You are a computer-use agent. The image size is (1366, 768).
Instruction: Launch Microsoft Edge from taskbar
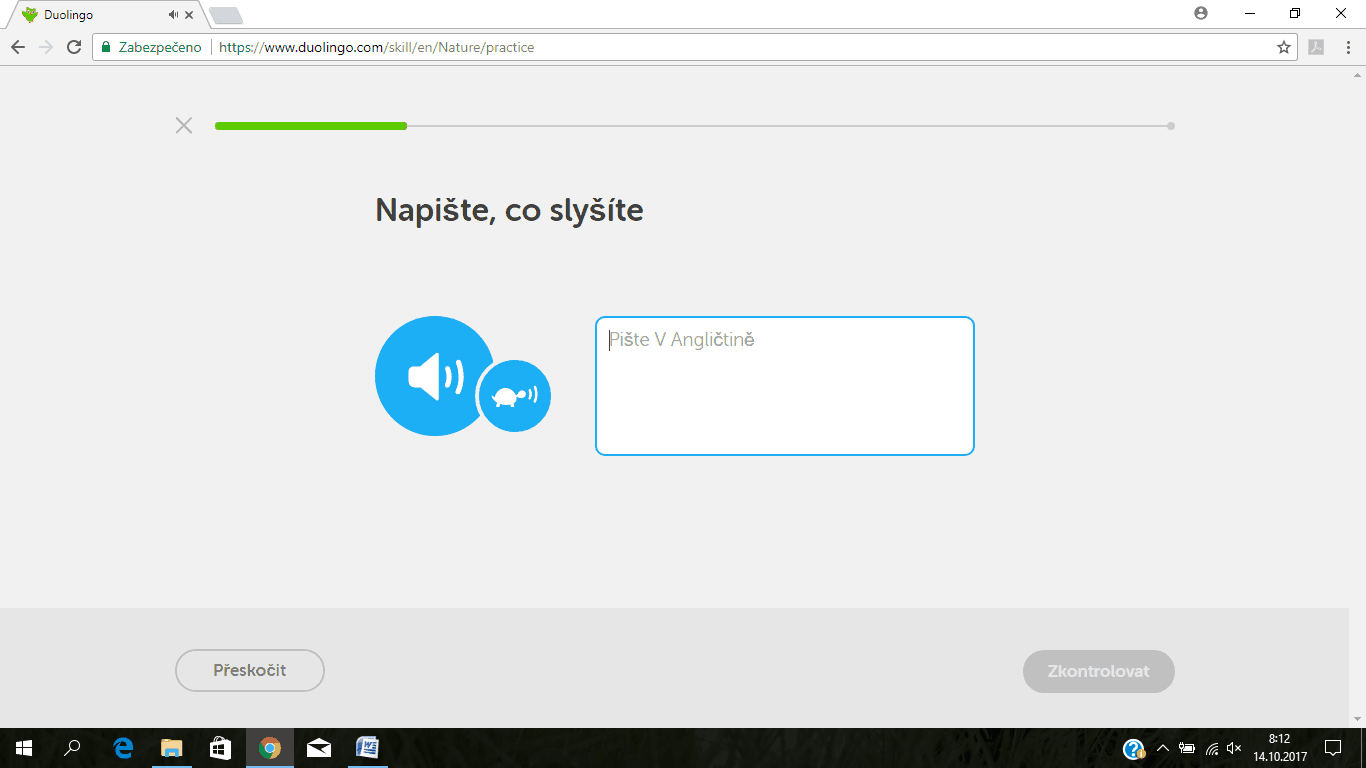pyautogui.click(x=124, y=748)
